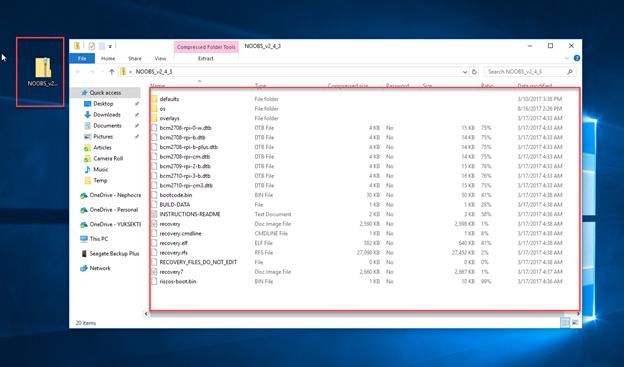Click the Properties icon in title bar toolbar
This screenshot has width=624, height=367.
(x=92, y=46)
